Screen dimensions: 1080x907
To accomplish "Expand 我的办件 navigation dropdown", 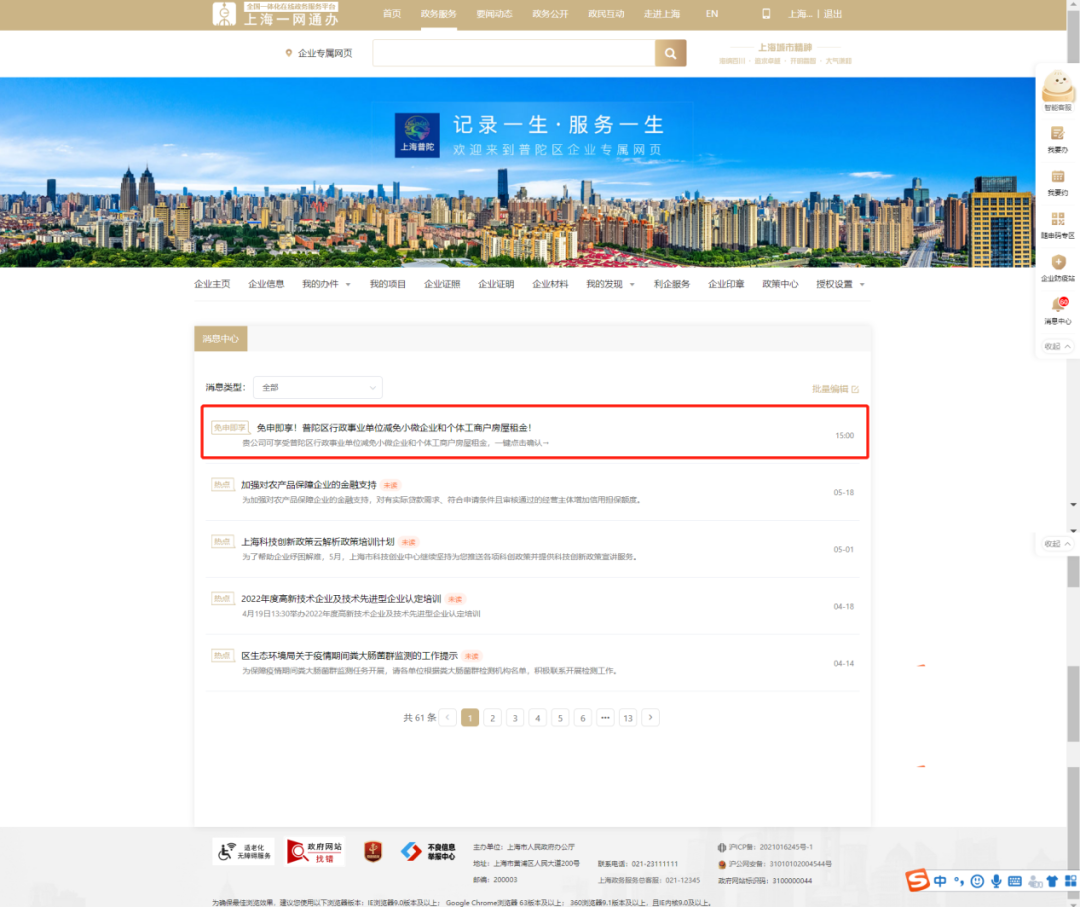I will [x=326, y=284].
